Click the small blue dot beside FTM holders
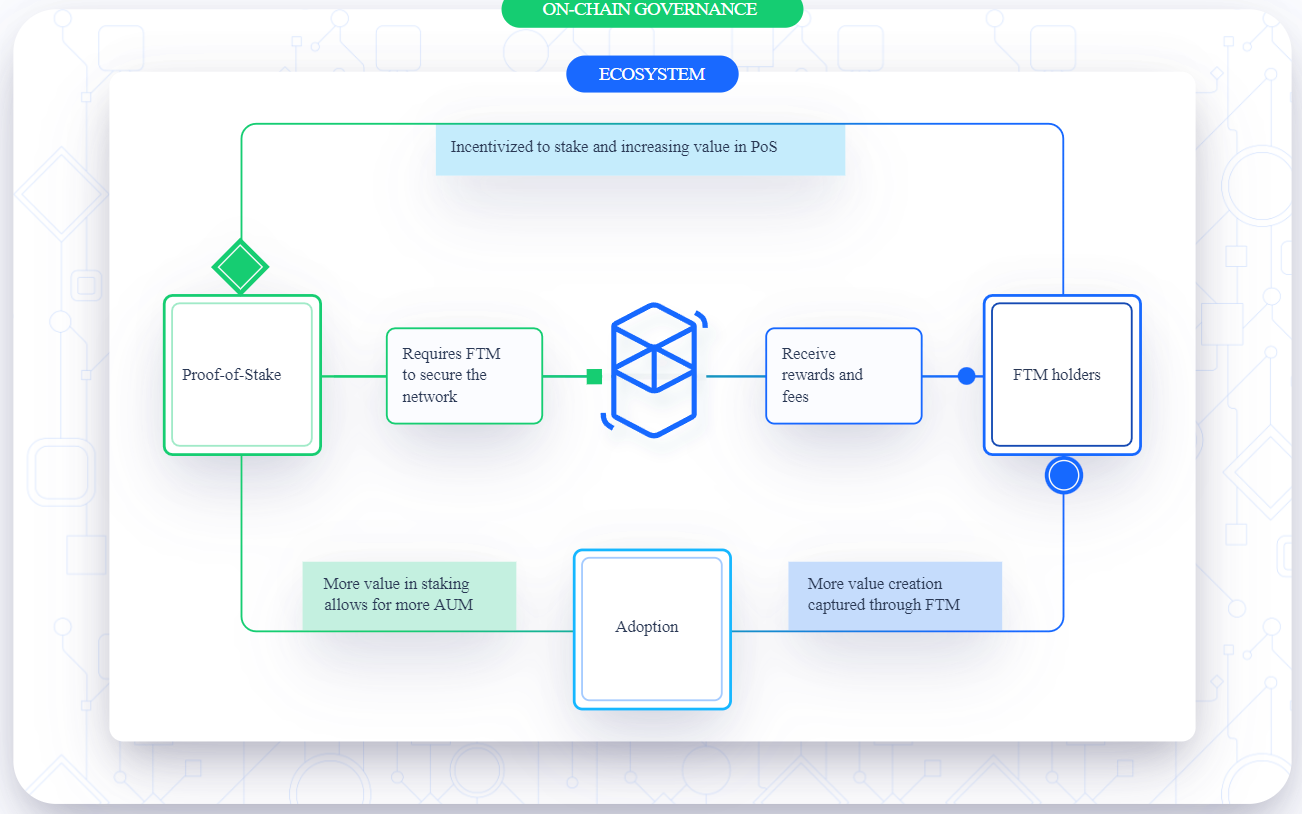 966,376
